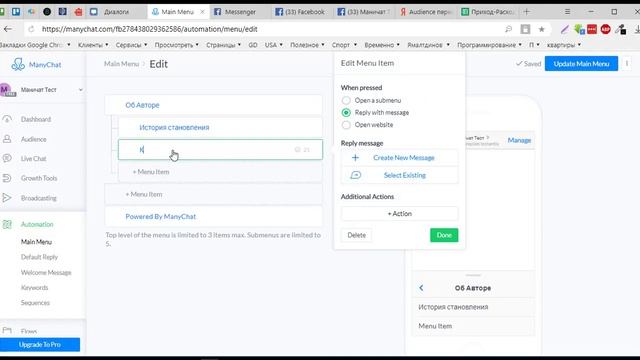Image resolution: width=640 pixels, height=360 pixels.
Task: Select the История становления menu item
Action: pos(220,127)
